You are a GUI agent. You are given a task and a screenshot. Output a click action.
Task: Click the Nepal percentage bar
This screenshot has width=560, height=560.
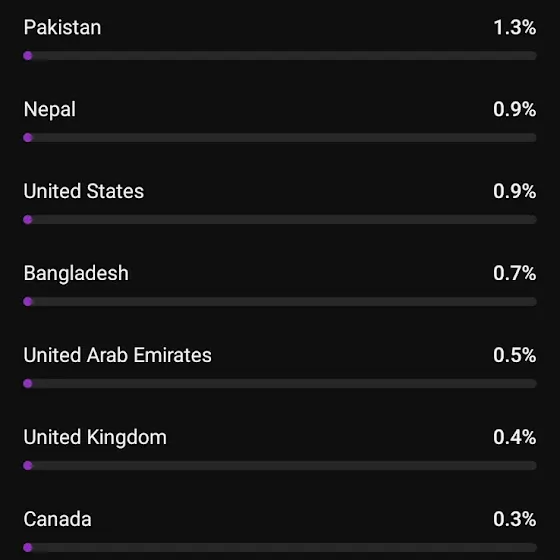point(280,138)
